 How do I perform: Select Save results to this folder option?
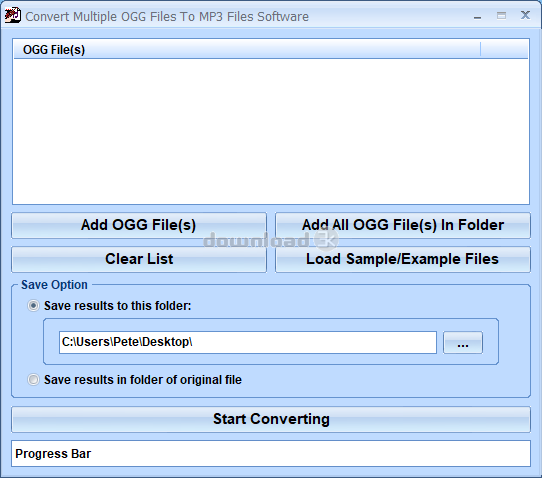pyautogui.click(x=34, y=306)
